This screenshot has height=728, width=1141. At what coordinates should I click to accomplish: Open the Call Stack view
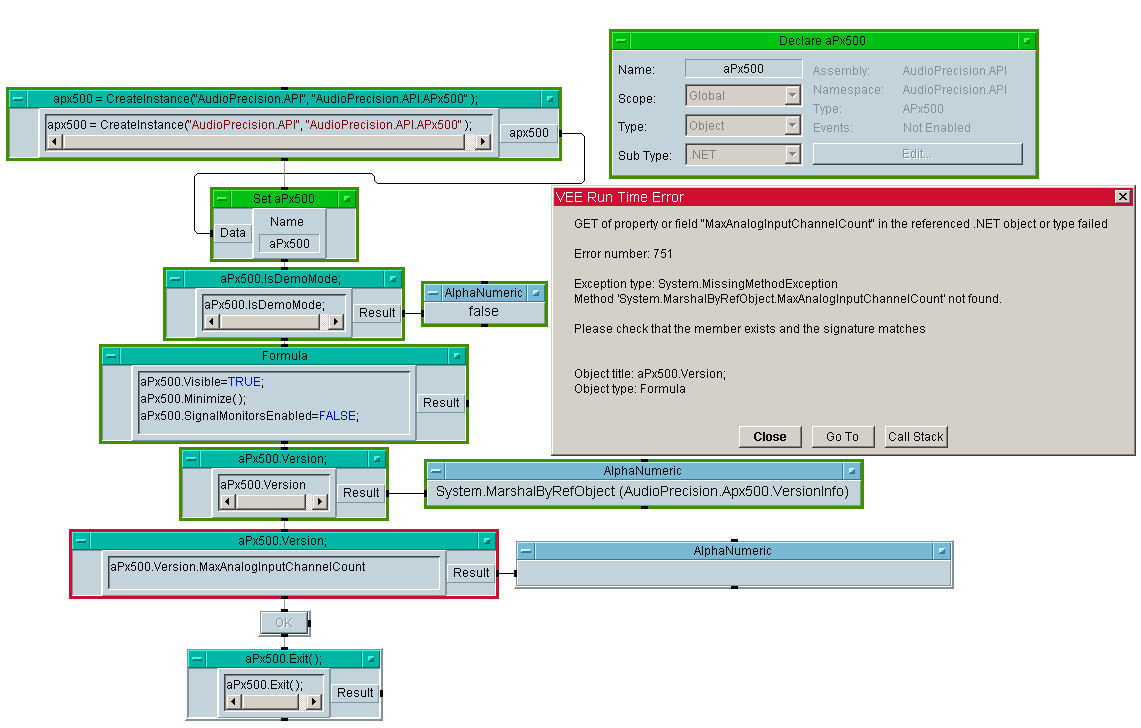[x=915, y=436]
